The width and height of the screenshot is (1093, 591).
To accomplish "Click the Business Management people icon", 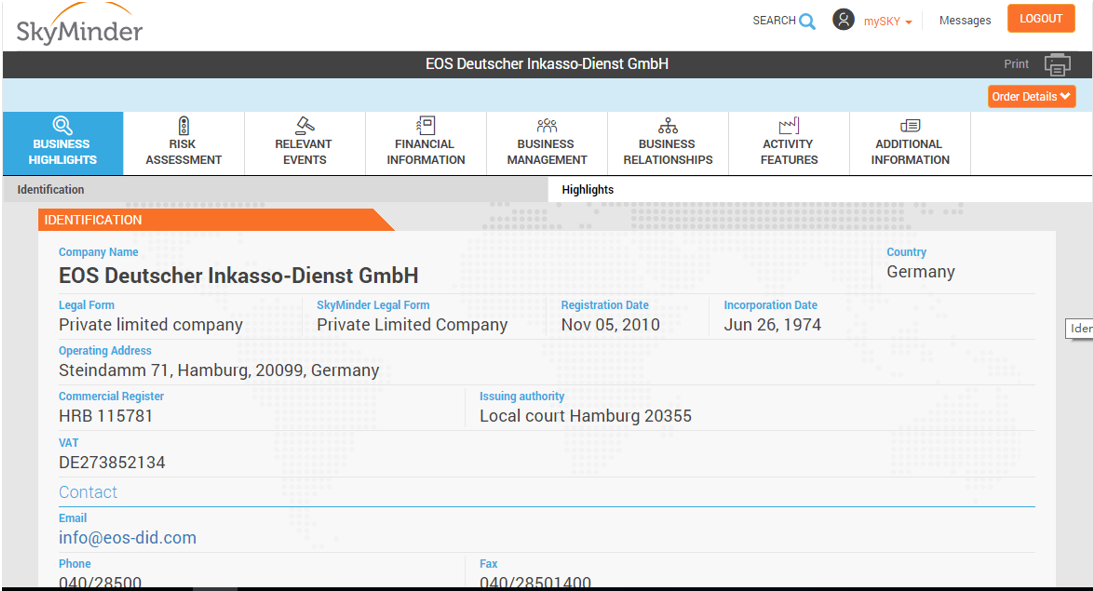I will click(x=547, y=125).
